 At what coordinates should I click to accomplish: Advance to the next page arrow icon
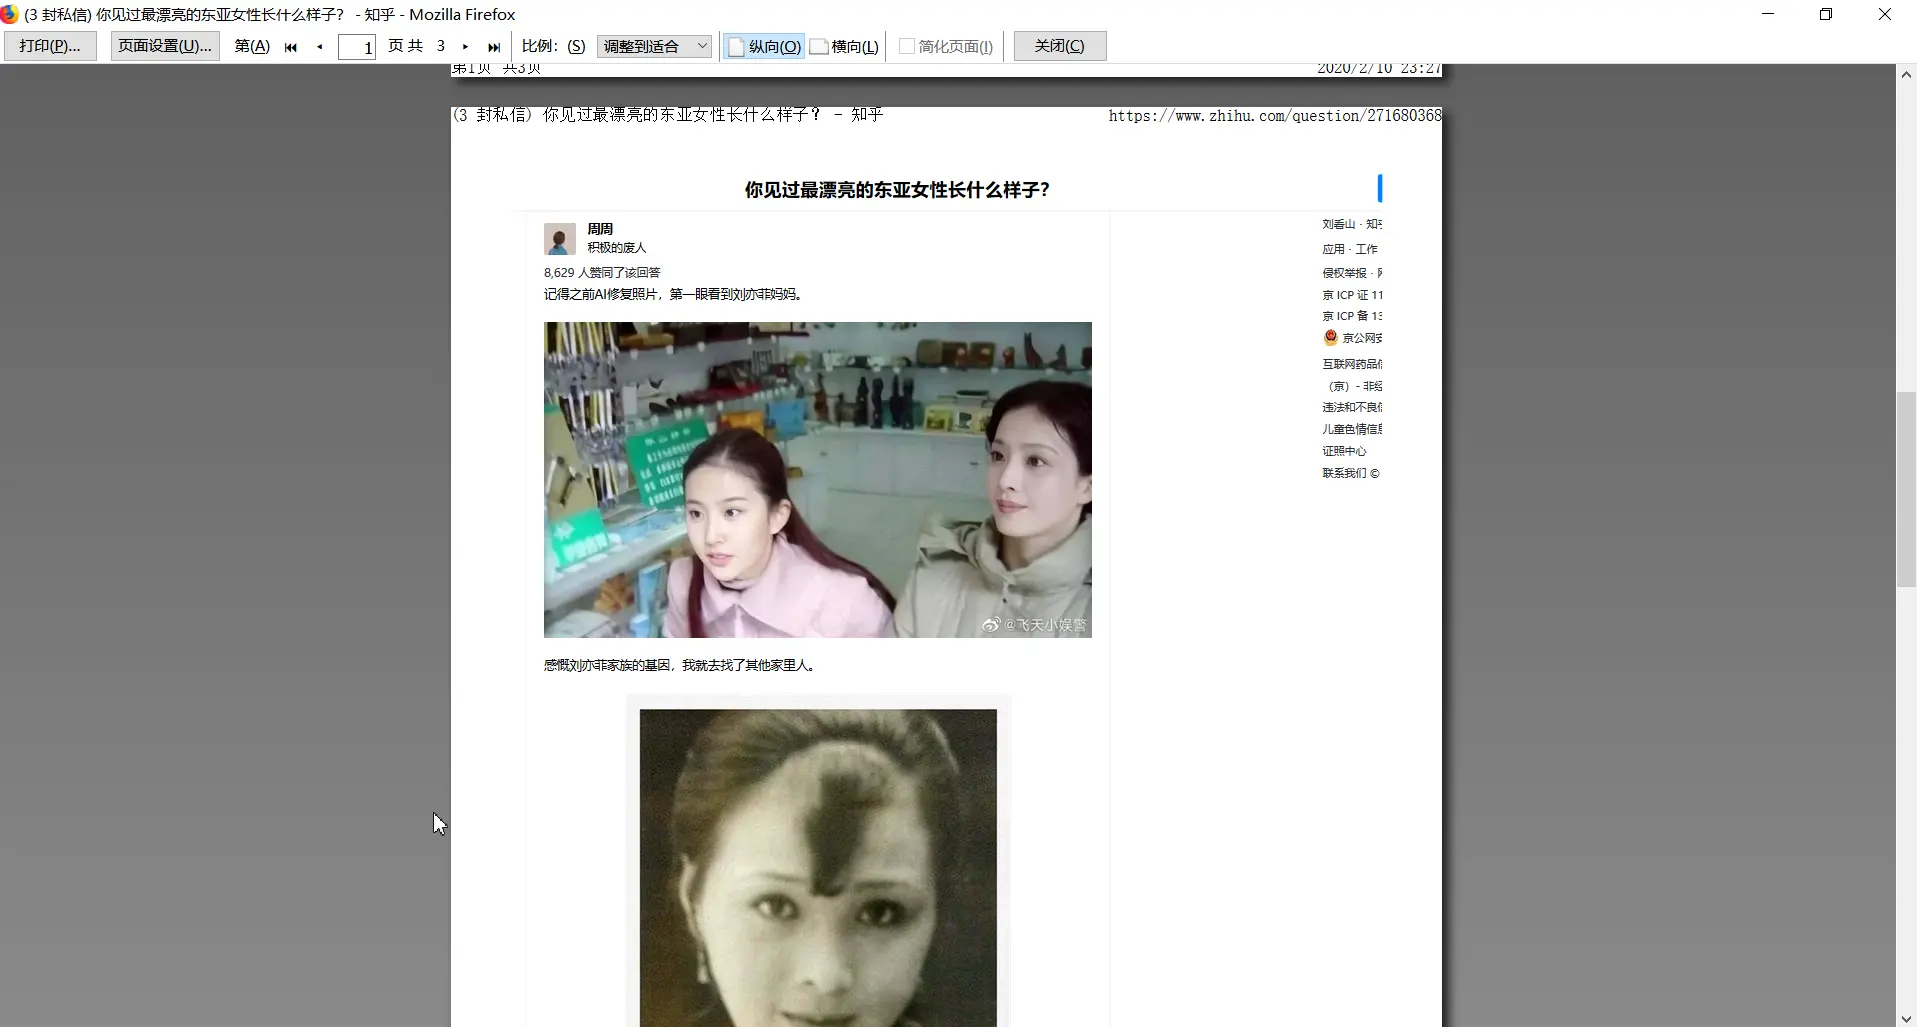[465, 46]
